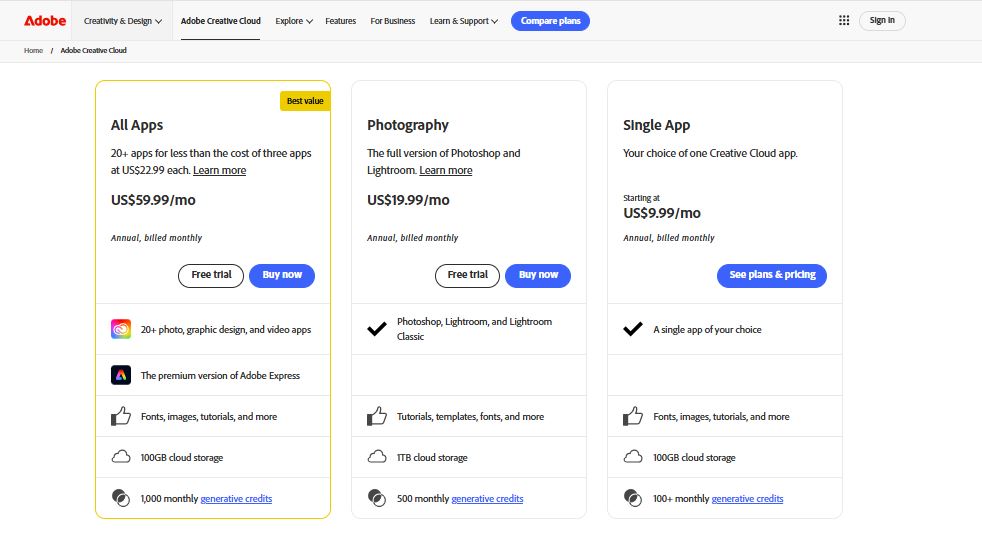Click the Adobe logo
The image size is (982, 550).
pyautogui.click(x=45, y=21)
